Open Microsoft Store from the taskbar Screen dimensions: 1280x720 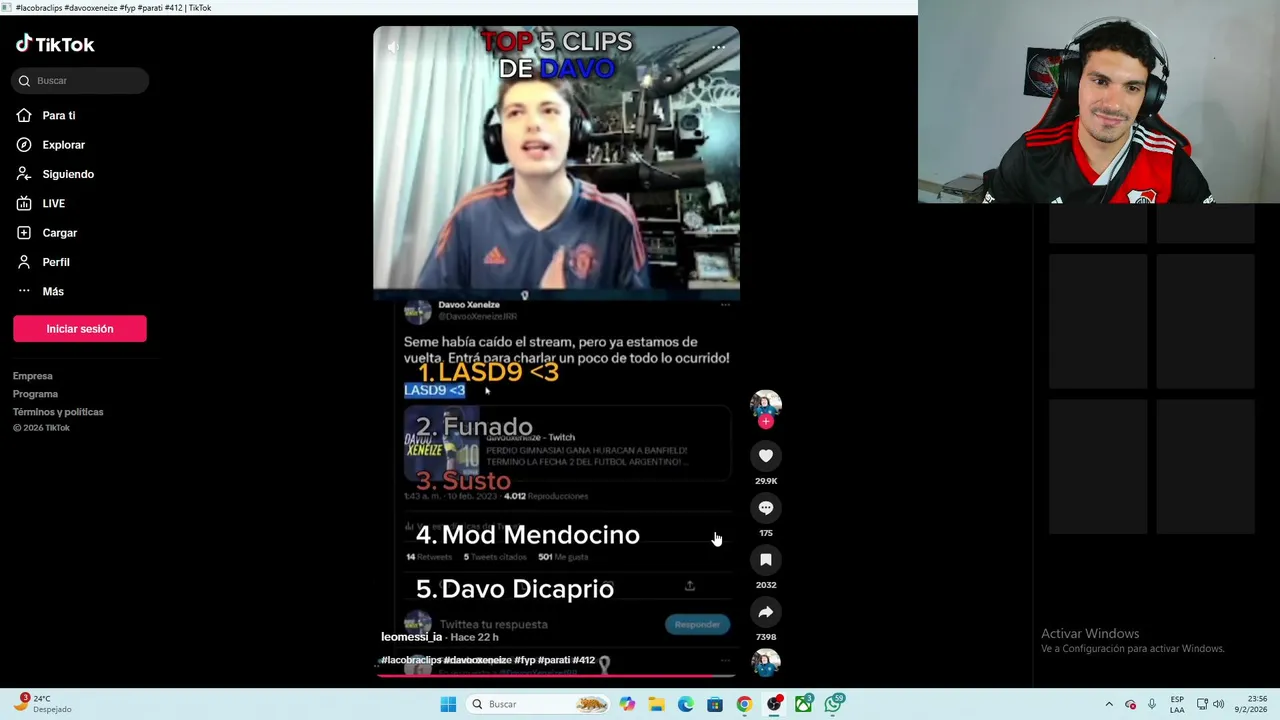click(x=715, y=704)
